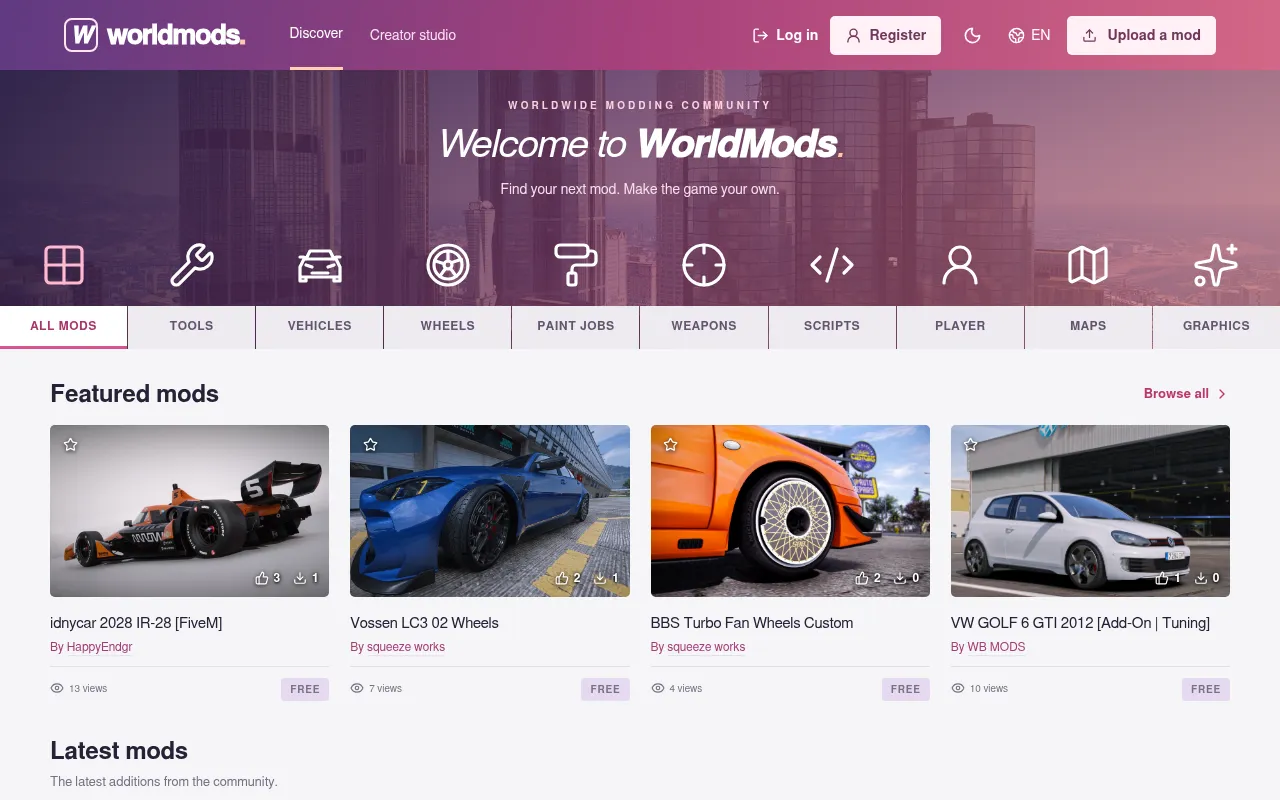The height and width of the screenshot is (800, 1280).
Task: Select the Weapons crosshair icon
Action: pyautogui.click(x=704, y=265)
